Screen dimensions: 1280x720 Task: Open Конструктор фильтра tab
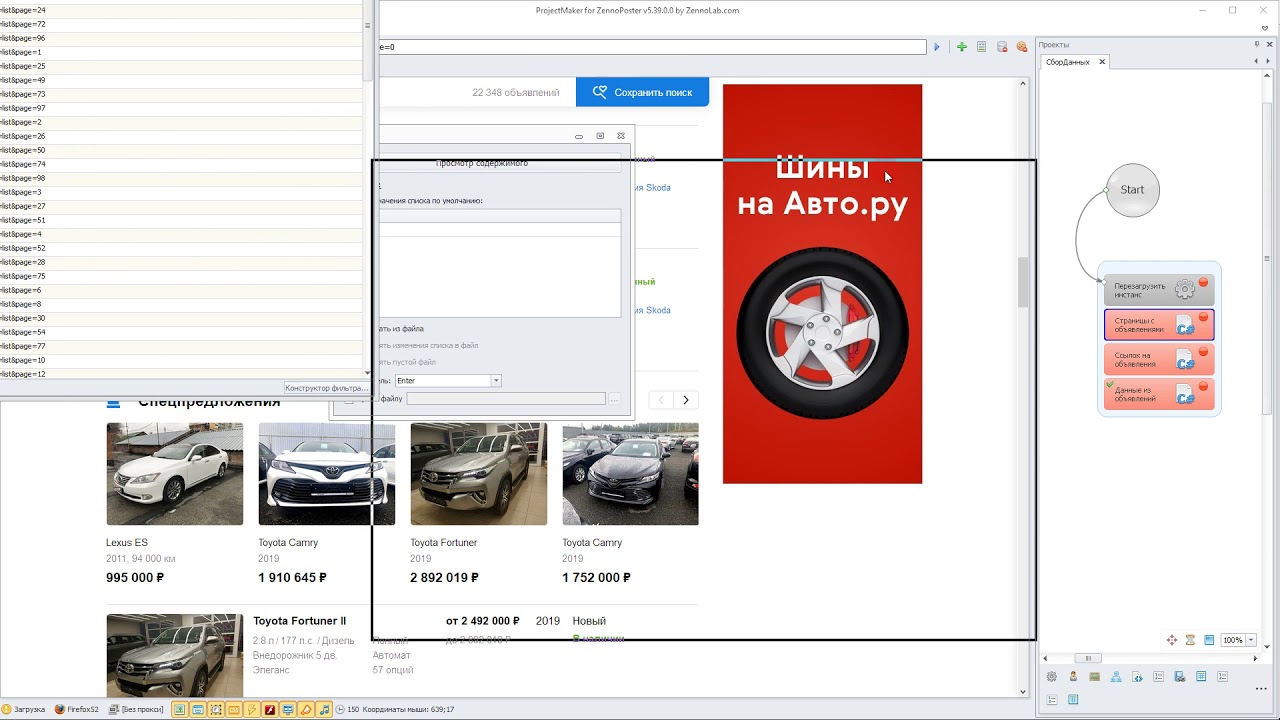[326, 388]
